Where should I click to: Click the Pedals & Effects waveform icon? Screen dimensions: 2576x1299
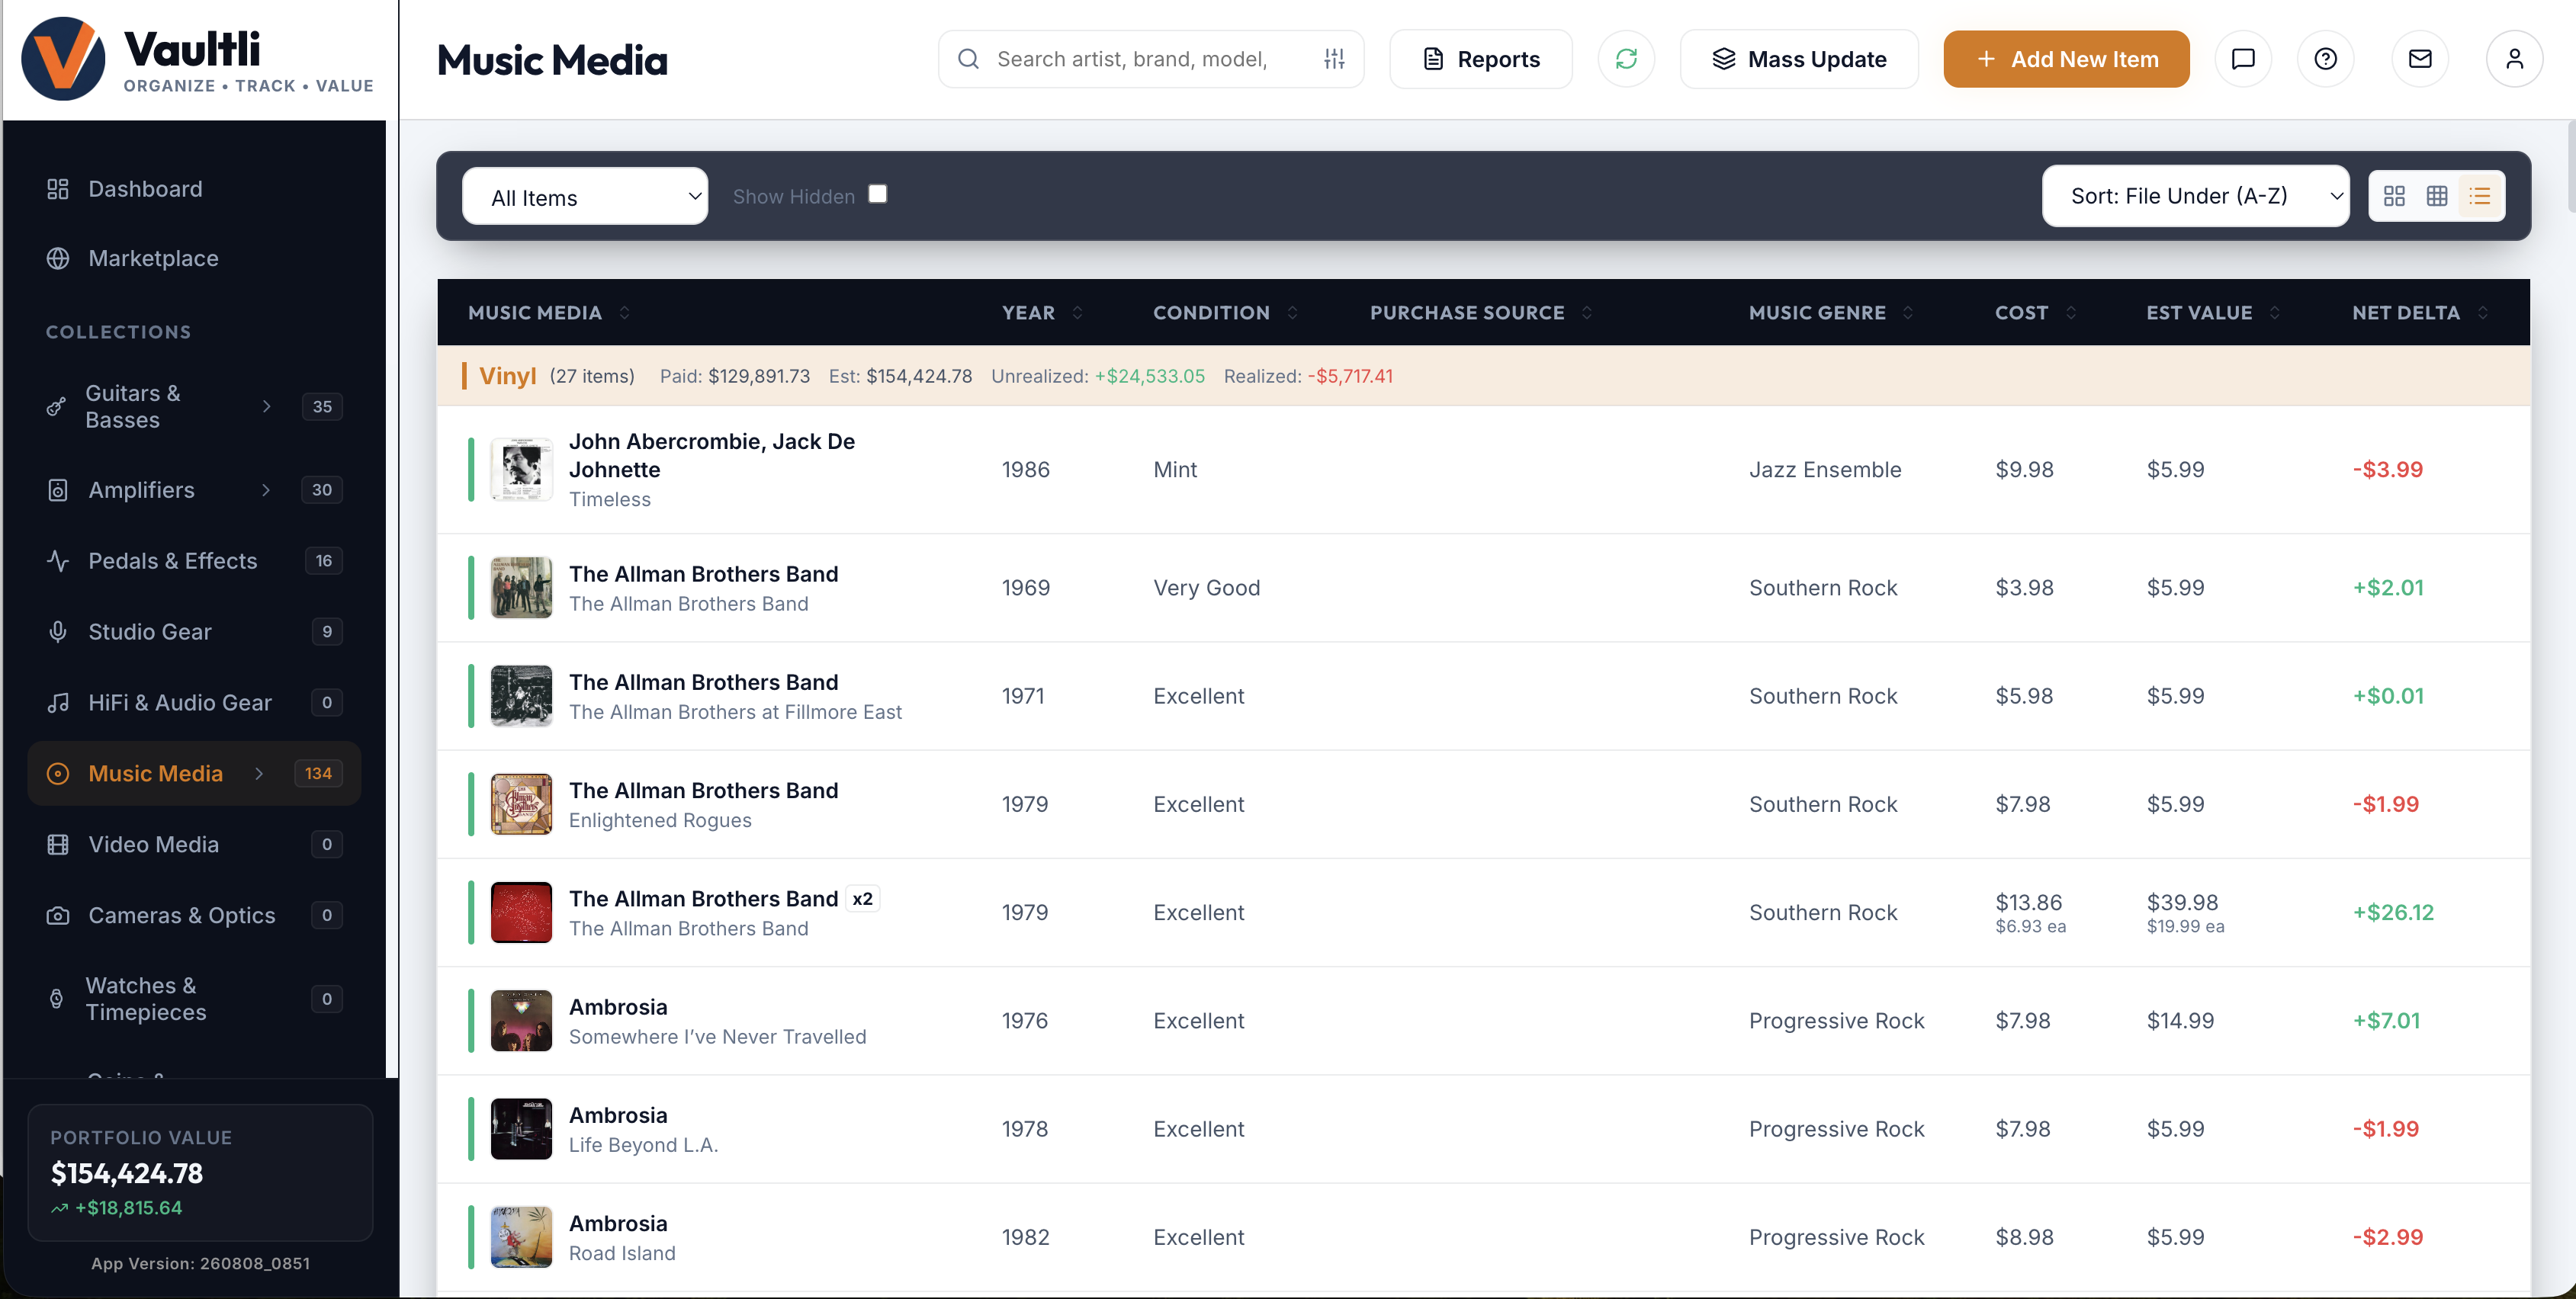click(58, 561)
